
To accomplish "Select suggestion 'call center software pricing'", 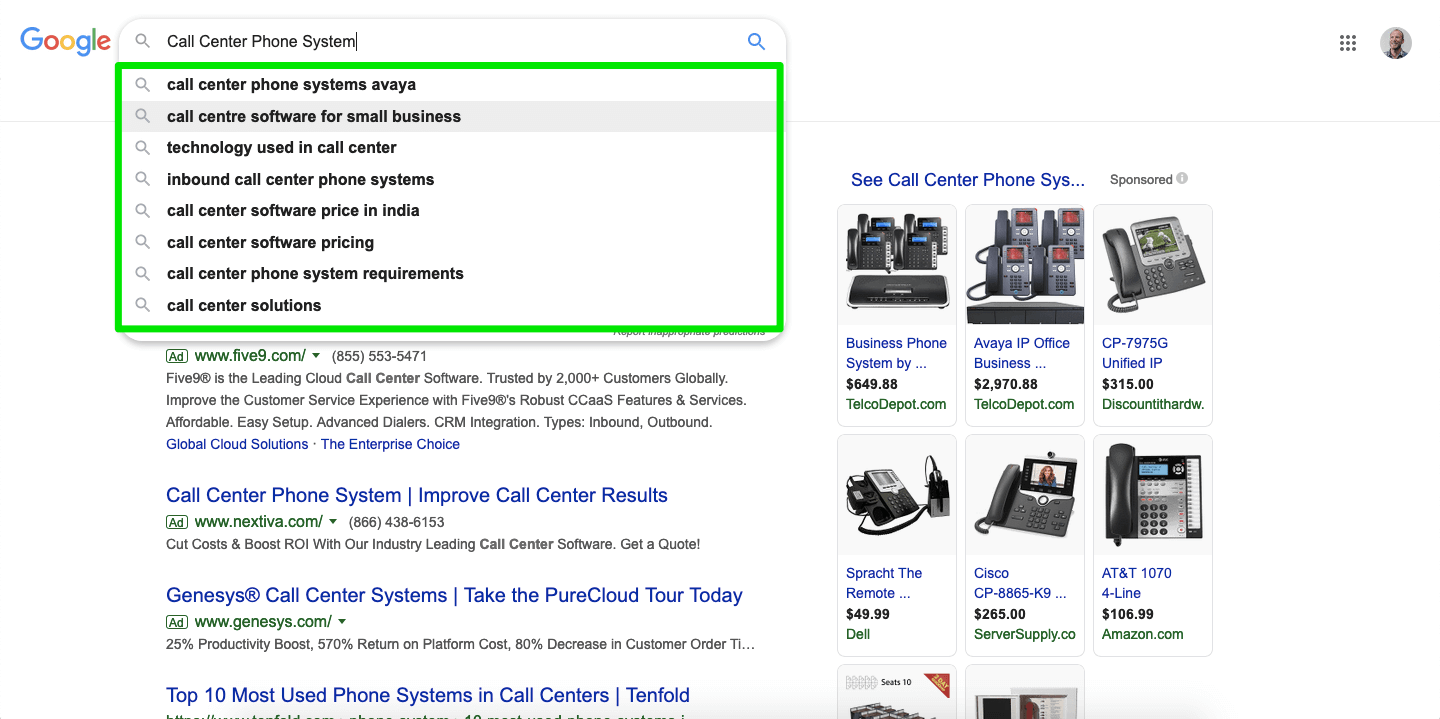I will click(x=270, y=242).
